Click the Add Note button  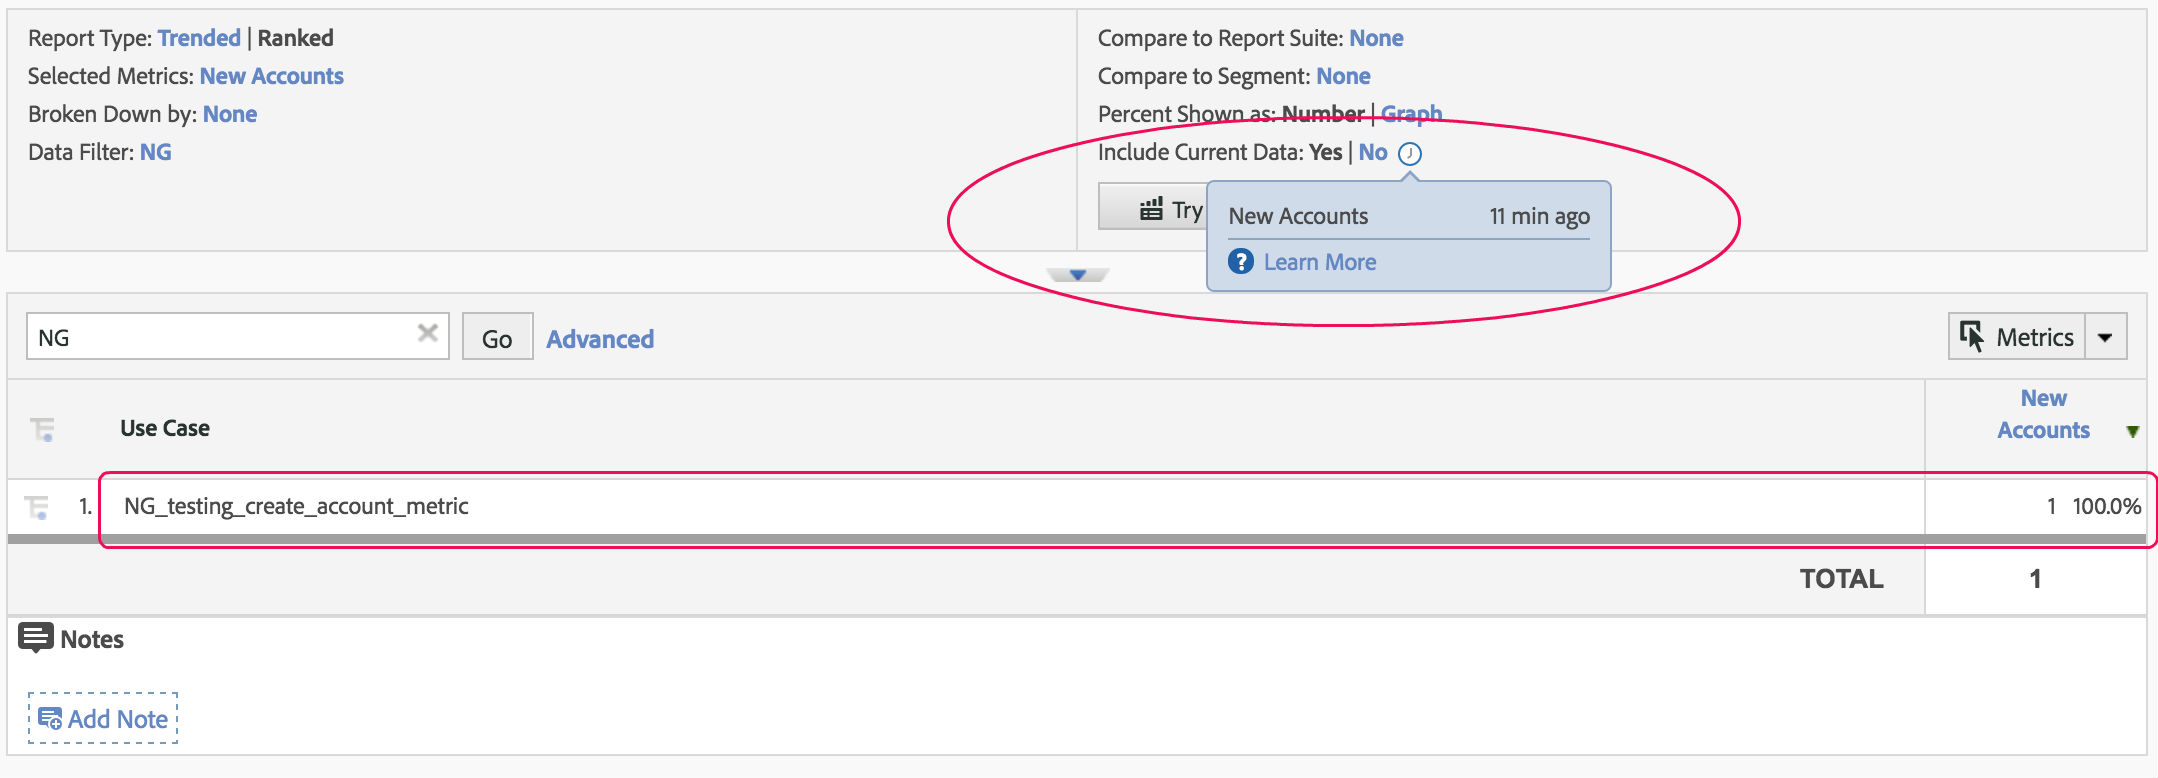point(103,719)
